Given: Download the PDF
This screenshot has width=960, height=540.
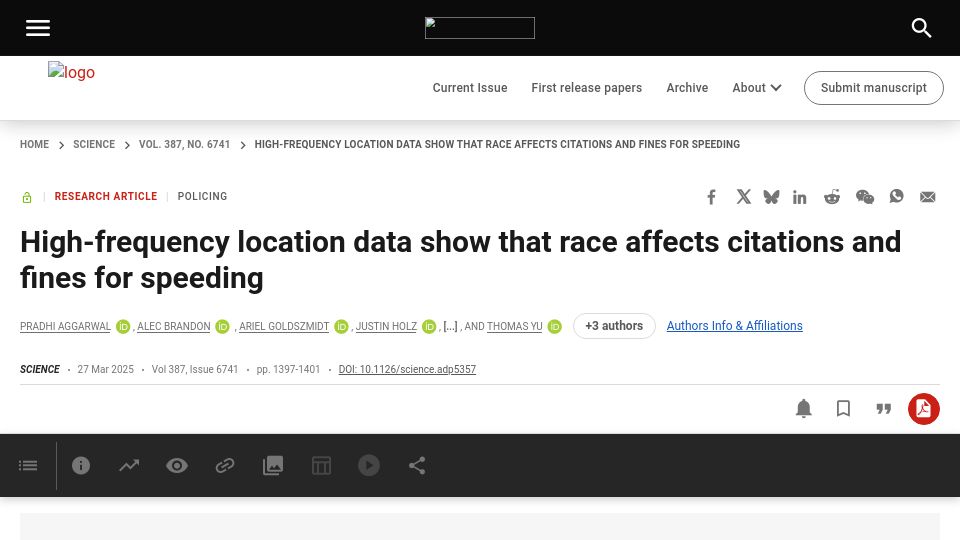Looking at the screenshot, I should pos(924,409).
